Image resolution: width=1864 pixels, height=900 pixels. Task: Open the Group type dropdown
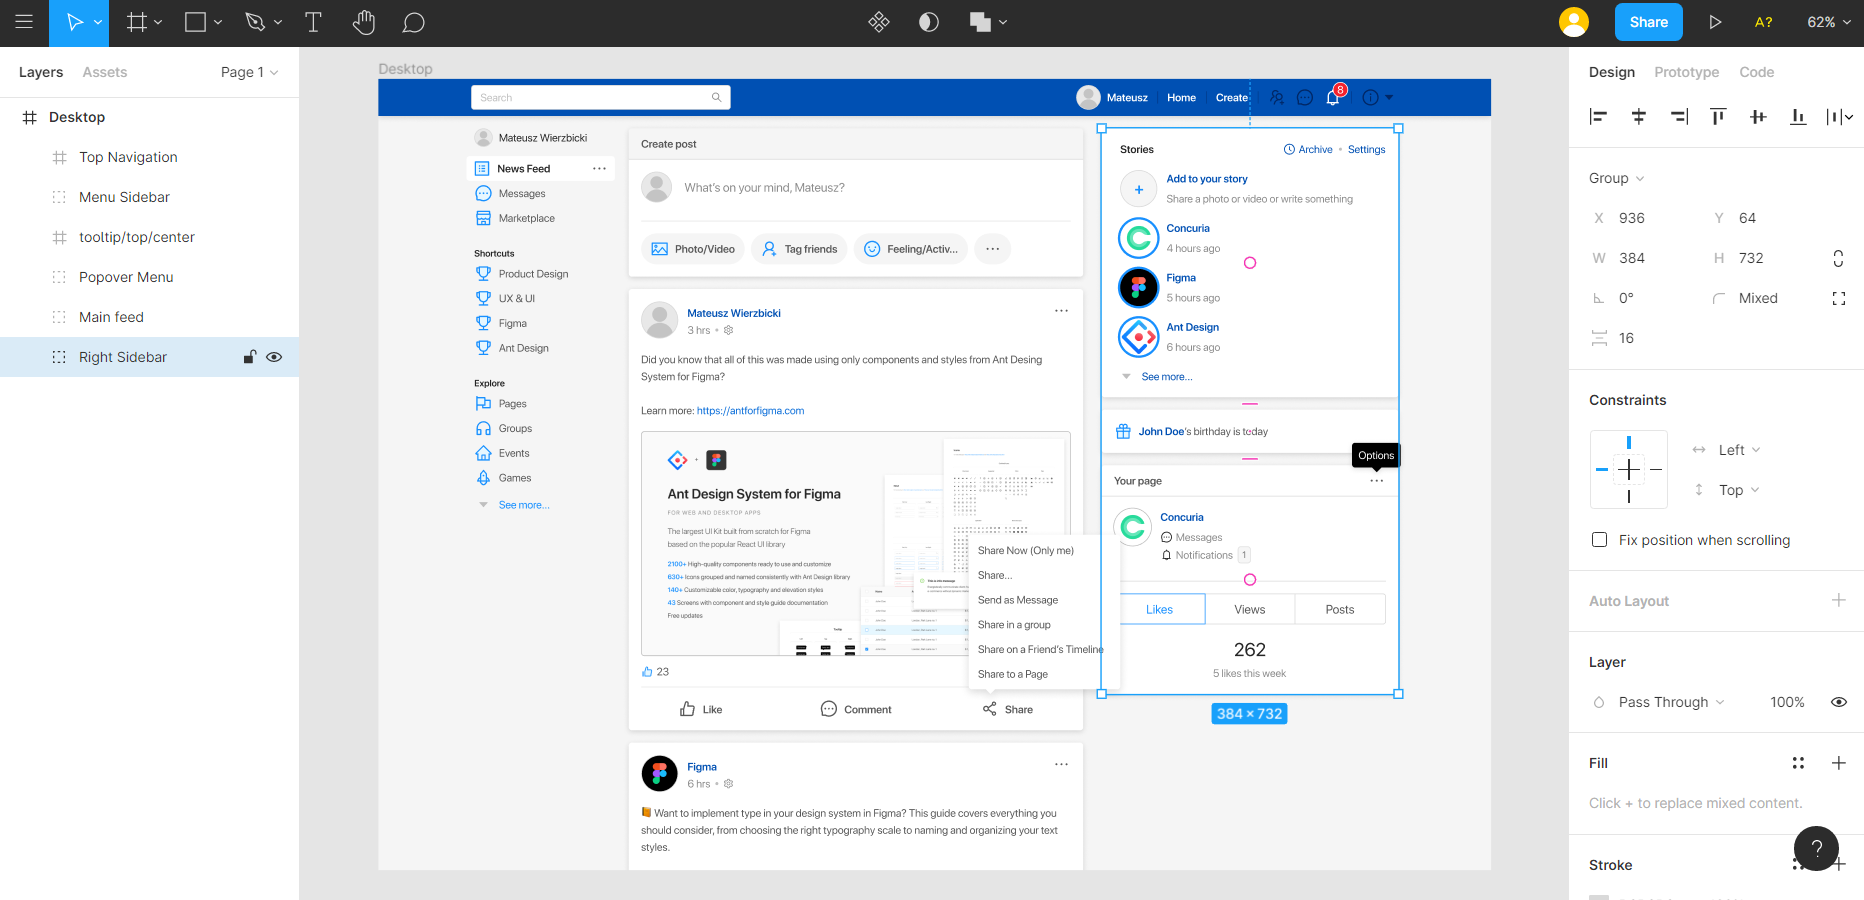tap(1616, 178)
